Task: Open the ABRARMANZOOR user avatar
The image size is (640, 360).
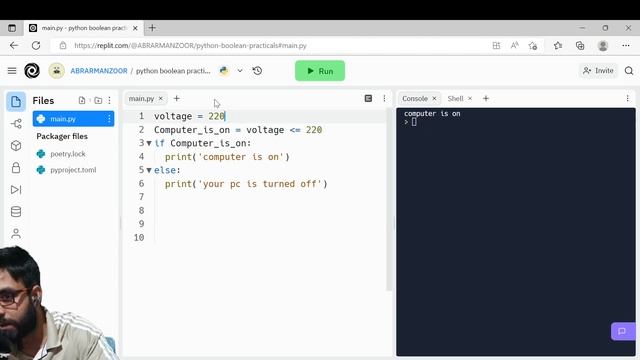Action: pyautogui.click(x=56, y=71)
